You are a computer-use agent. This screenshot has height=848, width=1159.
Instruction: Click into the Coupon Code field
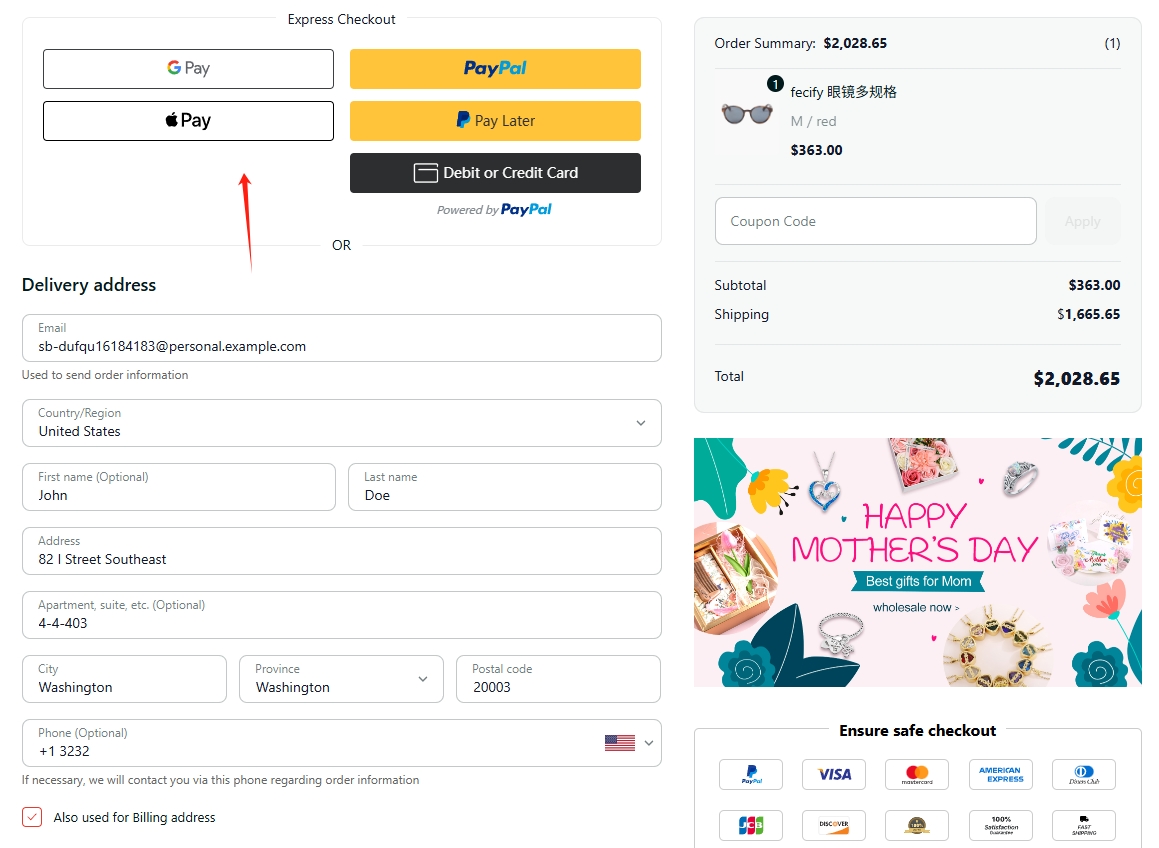point(875,221)
